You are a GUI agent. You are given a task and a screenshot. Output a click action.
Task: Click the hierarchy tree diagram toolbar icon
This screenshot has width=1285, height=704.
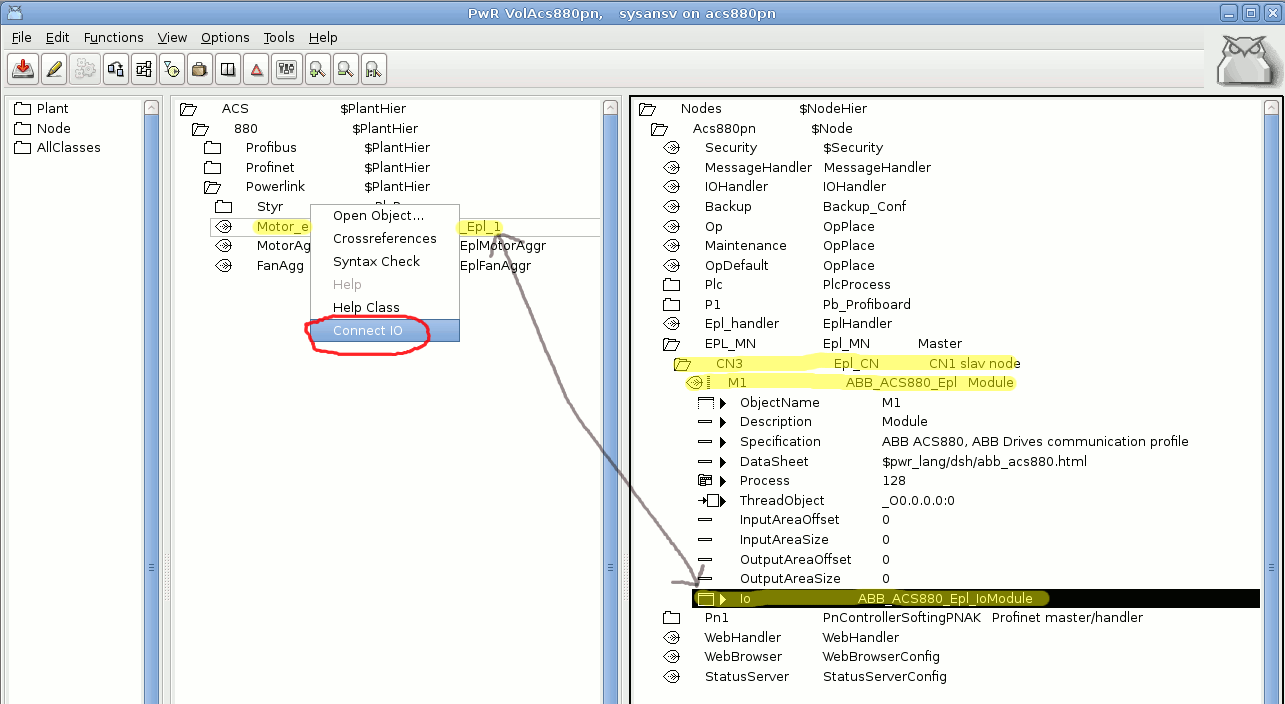143,69
